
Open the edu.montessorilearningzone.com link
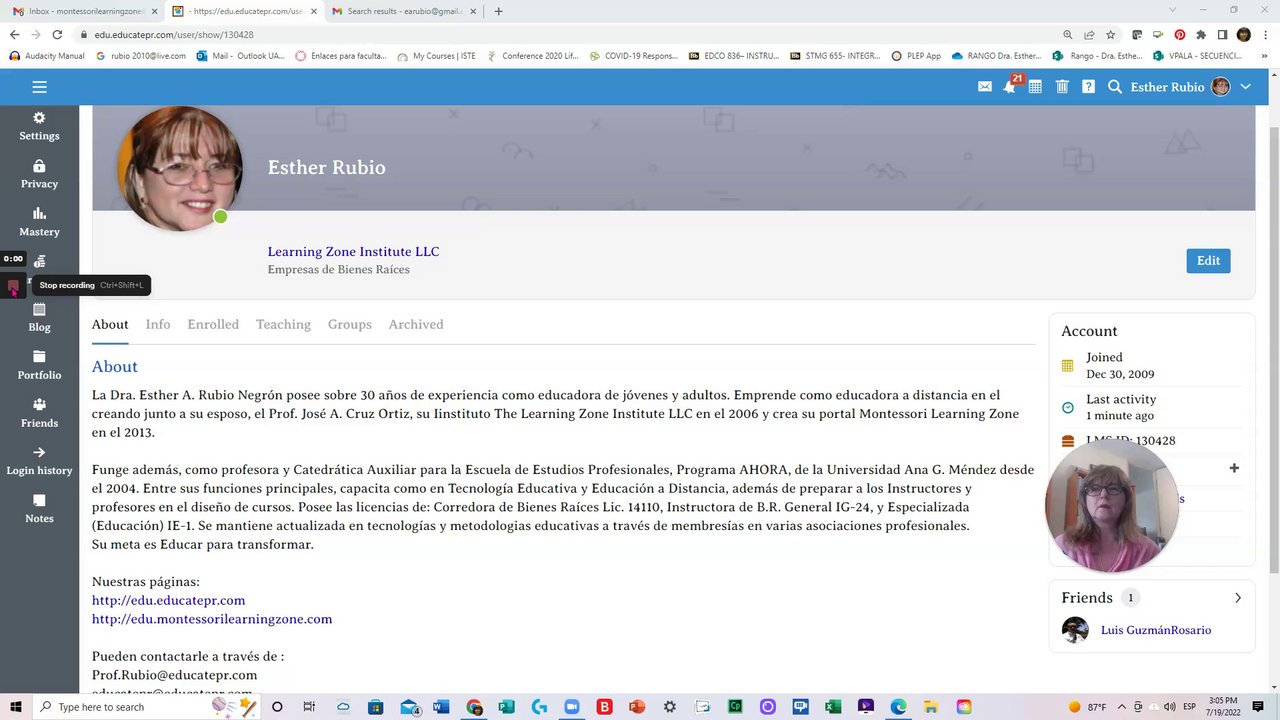click(212, 619)
